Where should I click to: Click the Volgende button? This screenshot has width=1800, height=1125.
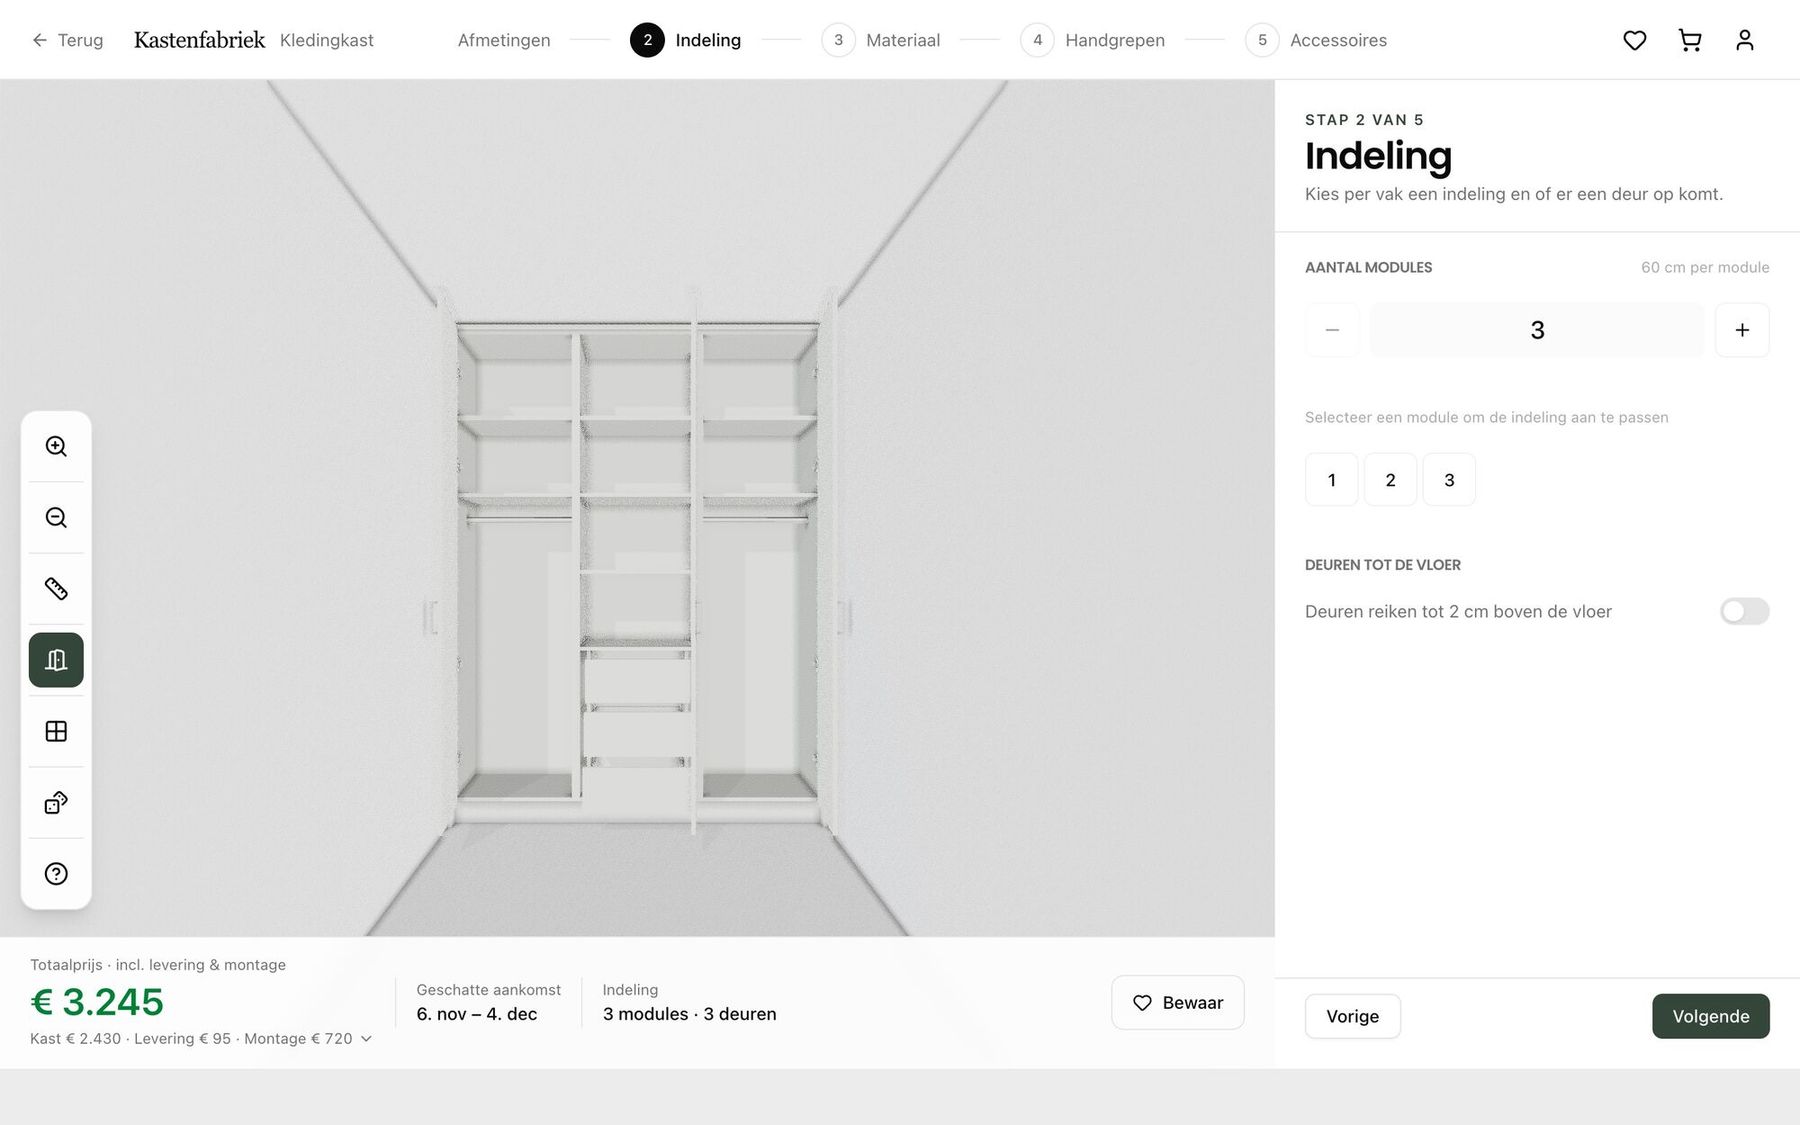tap(1711, 1016)
